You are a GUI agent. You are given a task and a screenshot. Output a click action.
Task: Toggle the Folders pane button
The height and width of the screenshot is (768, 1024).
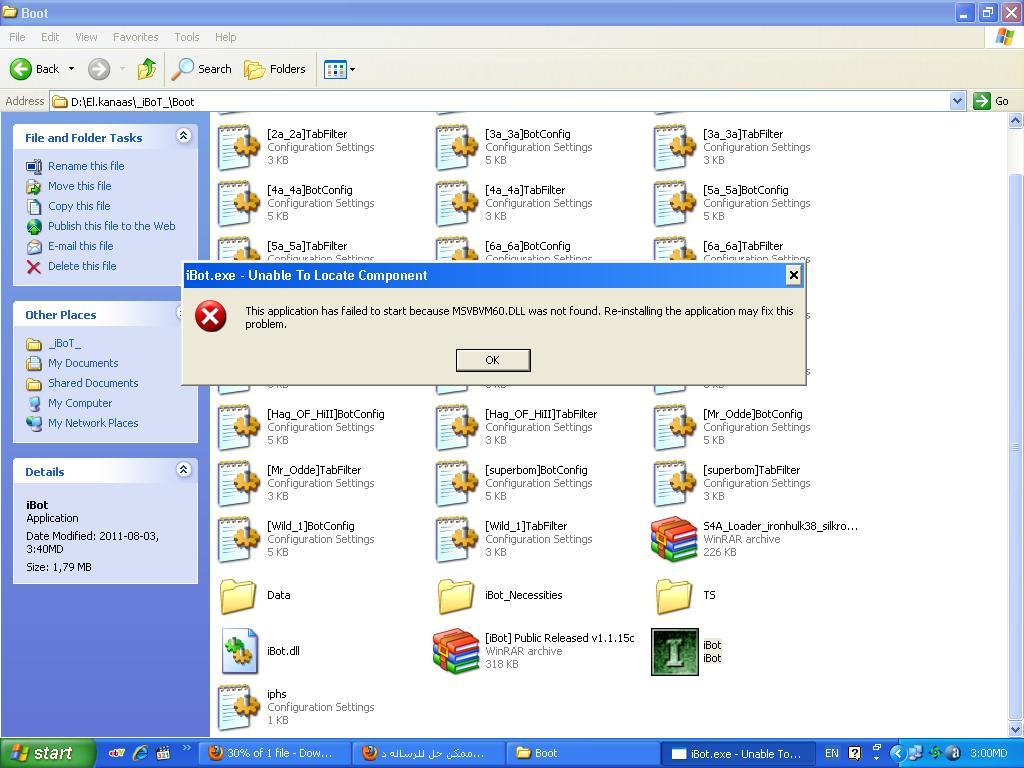[x=274, y=69]
